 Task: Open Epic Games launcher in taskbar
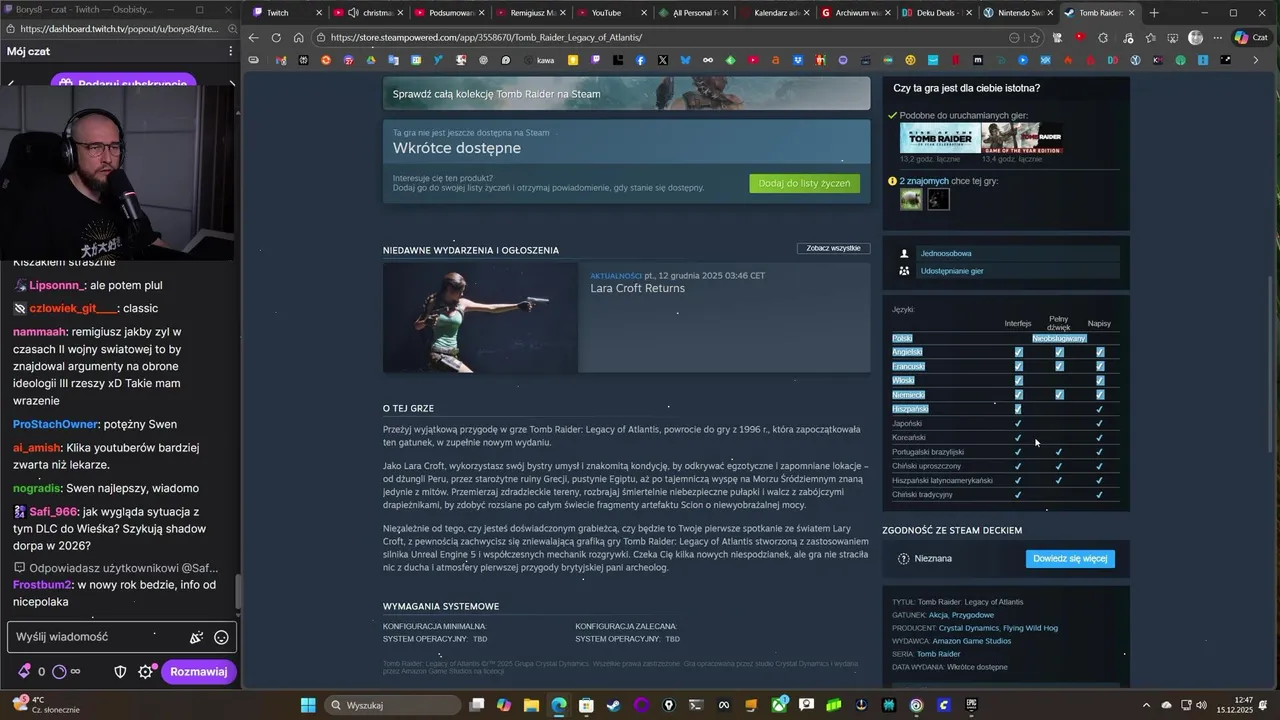[x=971, y=705]
